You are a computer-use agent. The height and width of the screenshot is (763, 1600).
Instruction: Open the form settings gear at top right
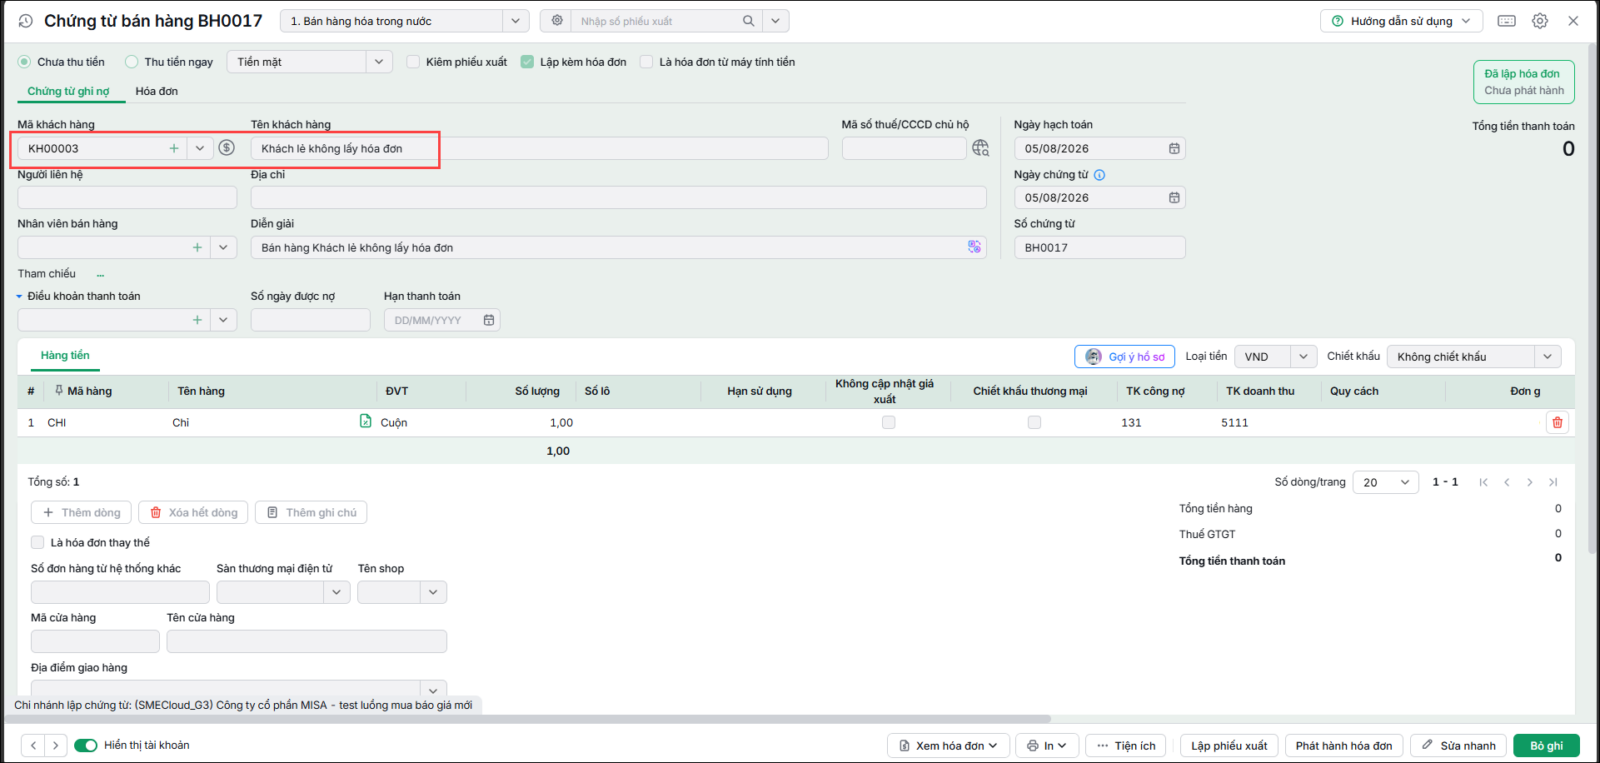(1540, 21)
